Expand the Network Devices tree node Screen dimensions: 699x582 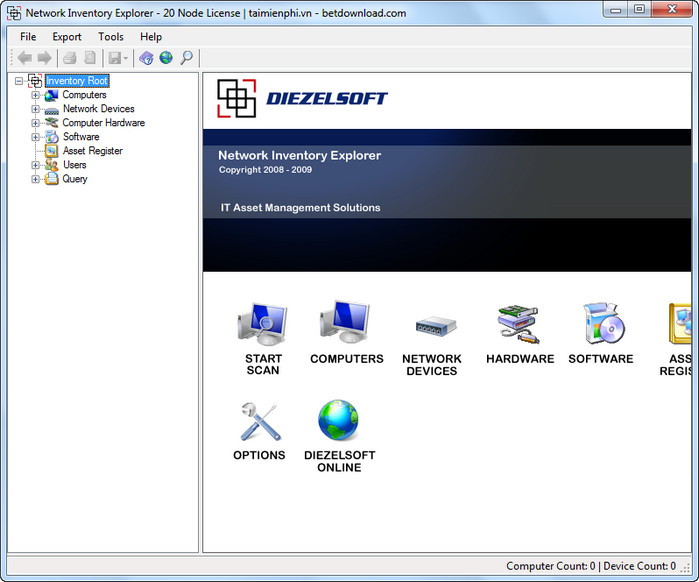[x=35, y=109]
